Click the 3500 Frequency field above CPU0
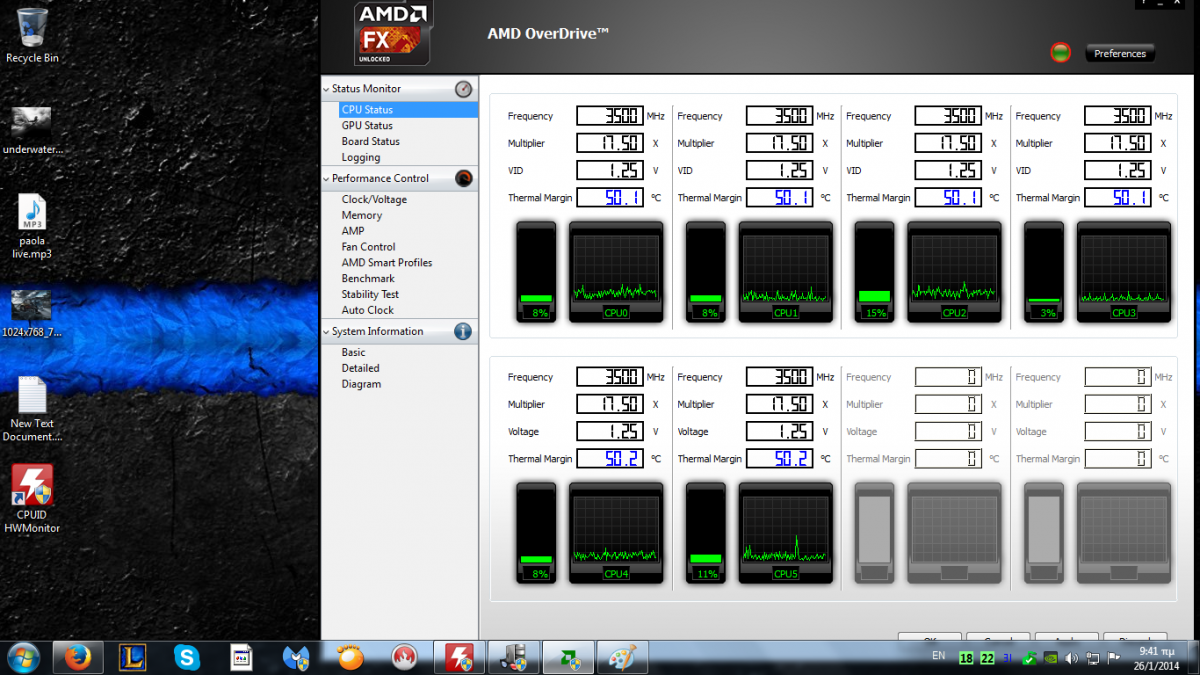1200x675 pixels. point(610,116)
